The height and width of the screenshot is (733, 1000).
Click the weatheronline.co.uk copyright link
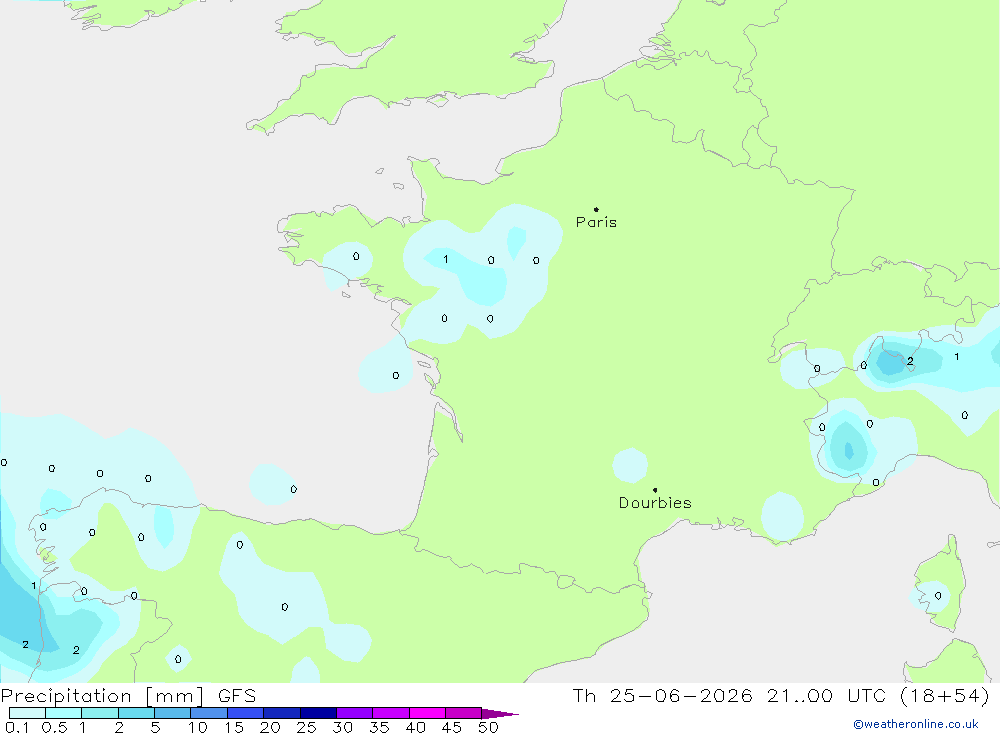(916, 724)
